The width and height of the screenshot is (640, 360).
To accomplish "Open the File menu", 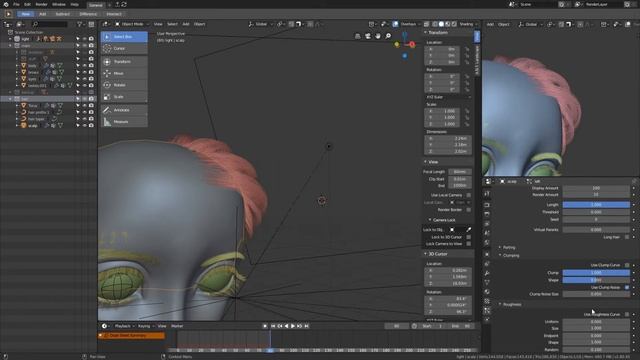I will click(16, 4).
